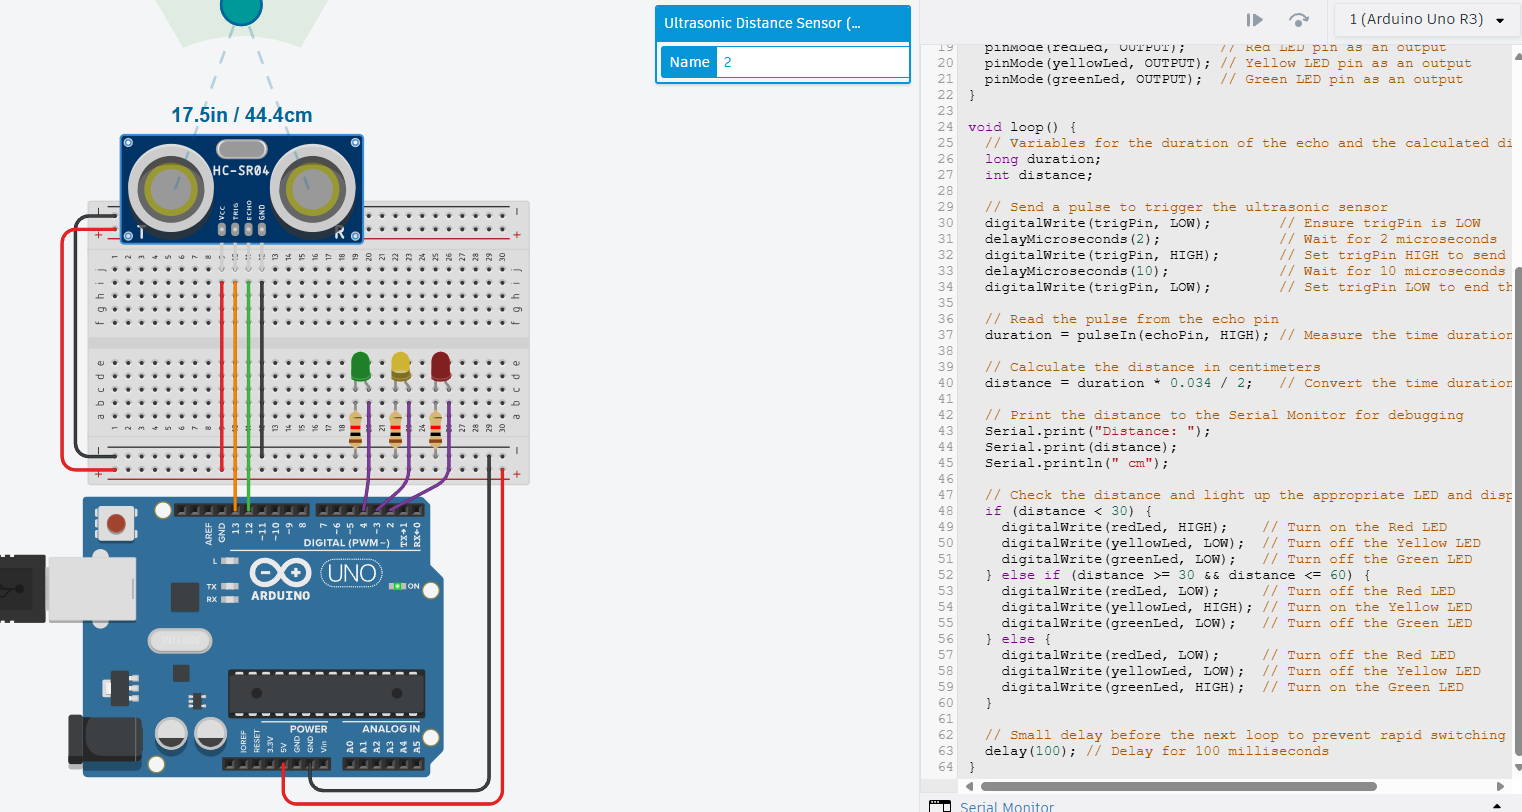1522x812 pixels.
Task: Click line 33 delayMicroseconds(10)
Action: click(1077, 271)
